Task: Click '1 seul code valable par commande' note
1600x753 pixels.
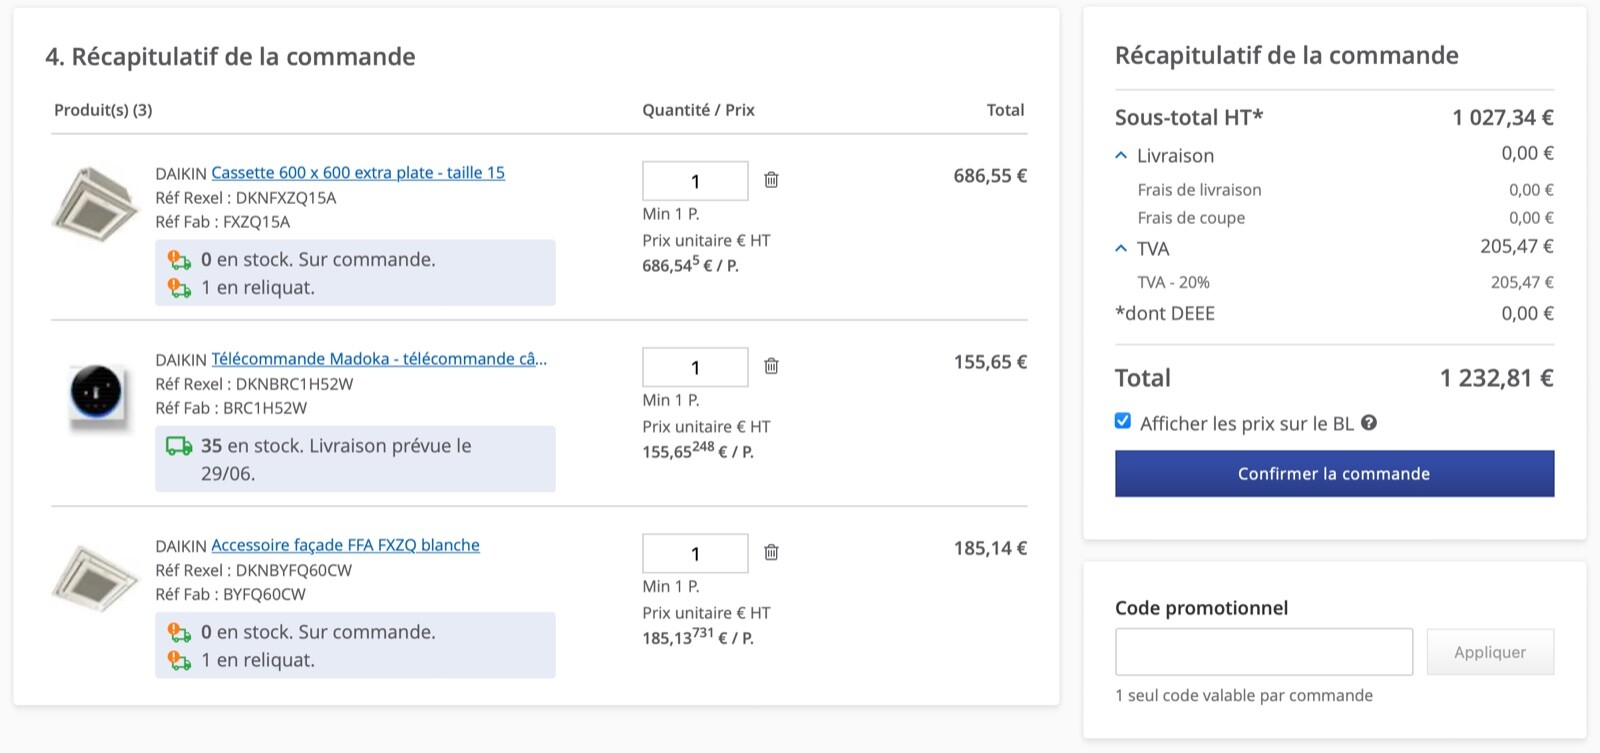Action: (x=1244, y=696)
